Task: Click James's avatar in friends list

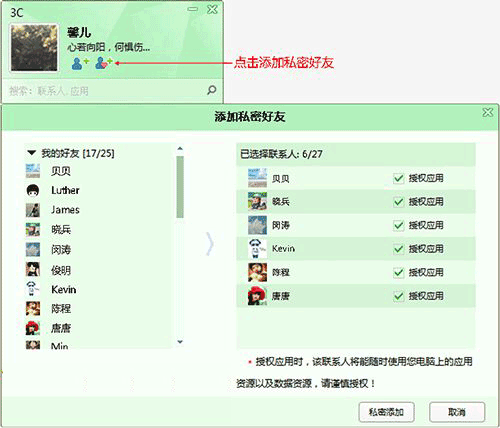Action: 33,210
